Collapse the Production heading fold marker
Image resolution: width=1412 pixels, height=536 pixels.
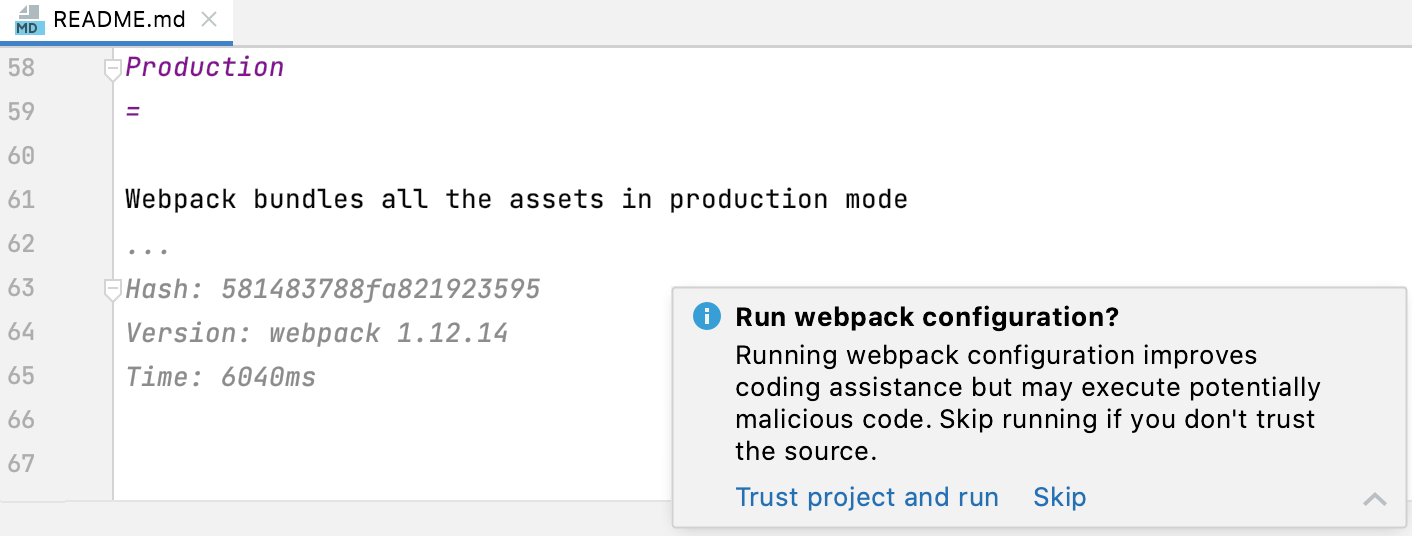(x=112, y=68)
